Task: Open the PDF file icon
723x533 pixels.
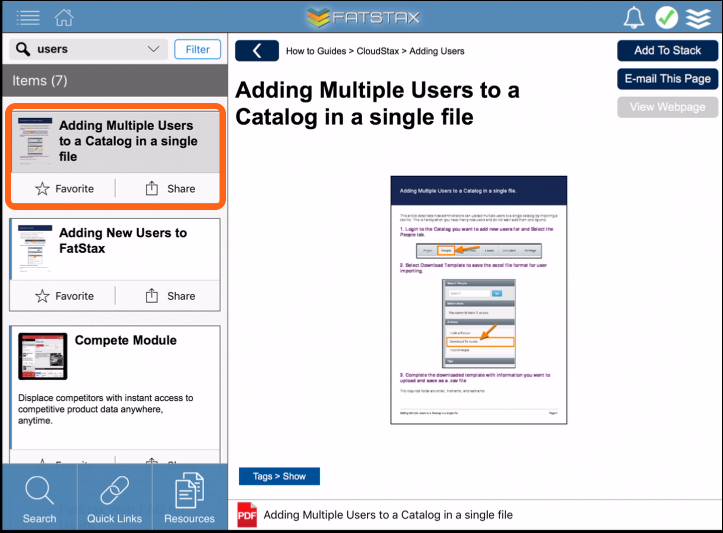Action: (x=247, y=515)
